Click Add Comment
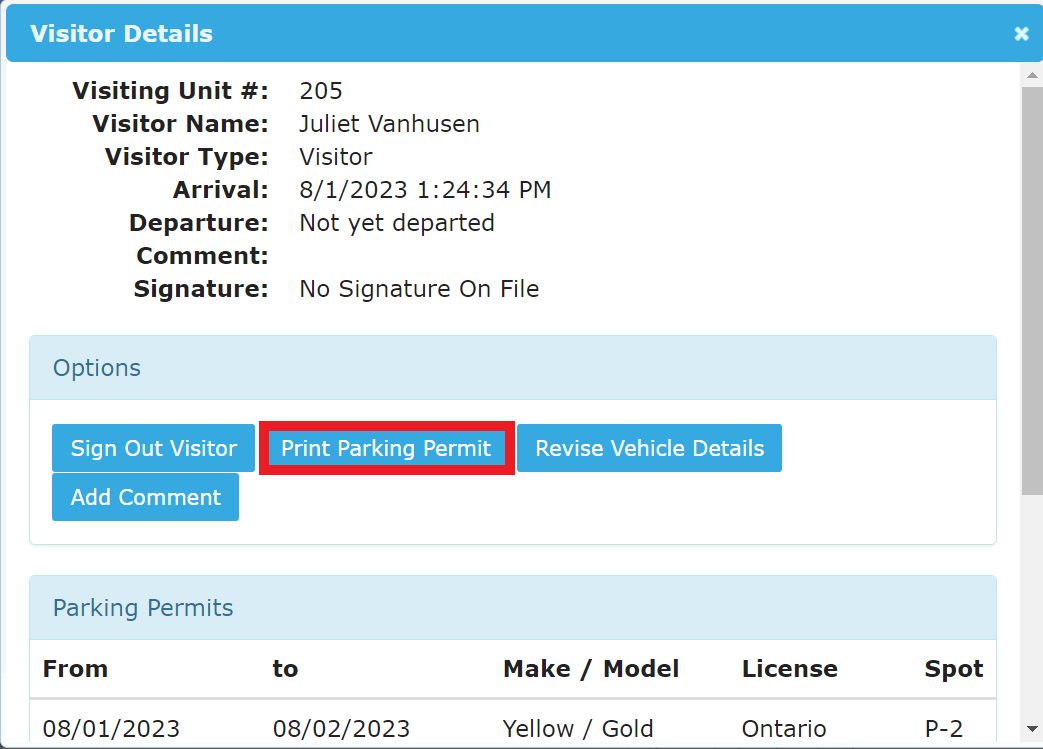Viewport: 1043px width, 749px height. click(x=145, y=497)
